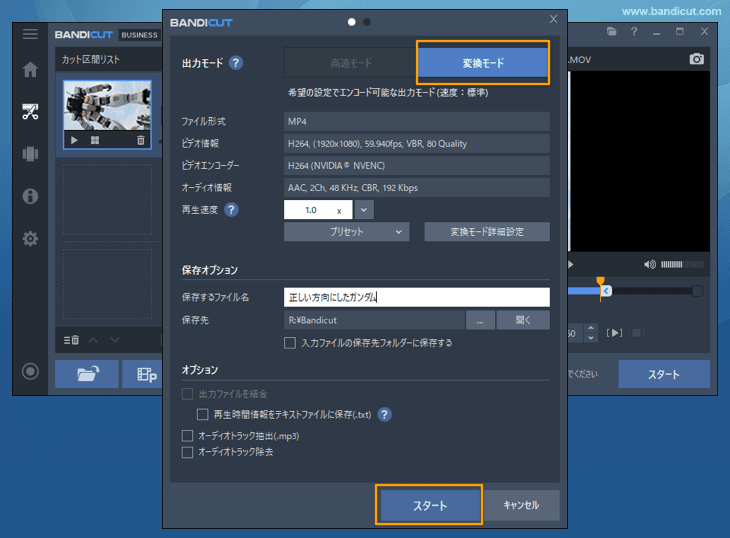Click スタート in the dialog
730x538 pixels.
point(429,505)
